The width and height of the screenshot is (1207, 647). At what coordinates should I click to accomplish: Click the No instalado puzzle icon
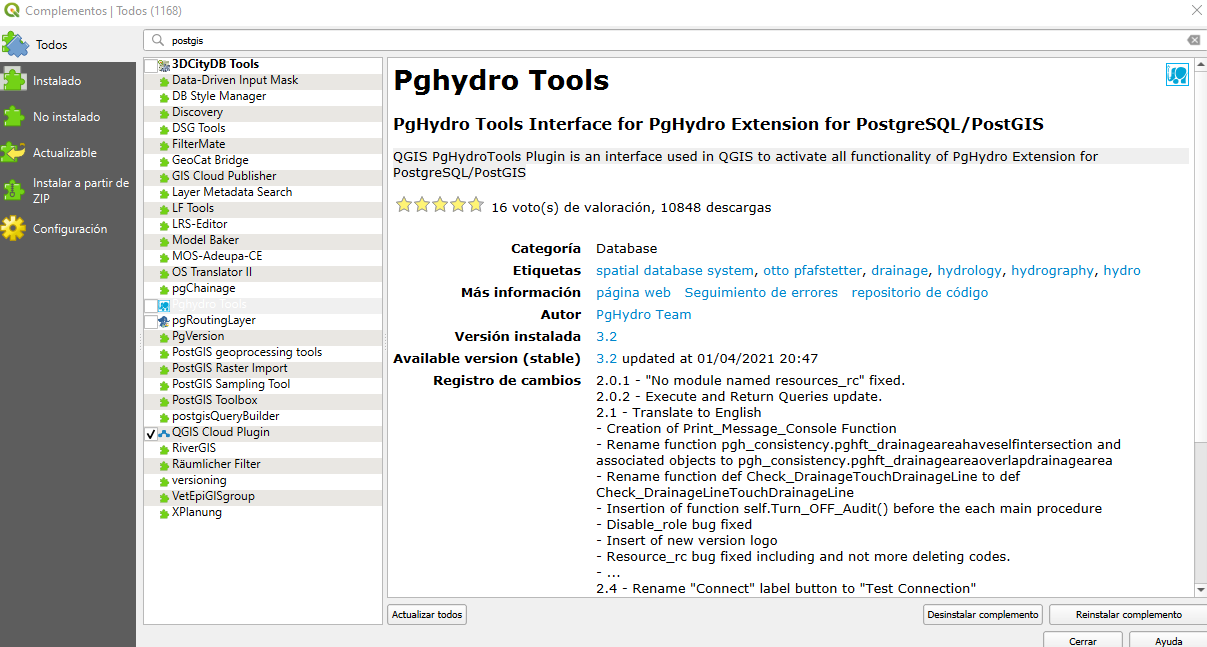[x=14, y=117]
